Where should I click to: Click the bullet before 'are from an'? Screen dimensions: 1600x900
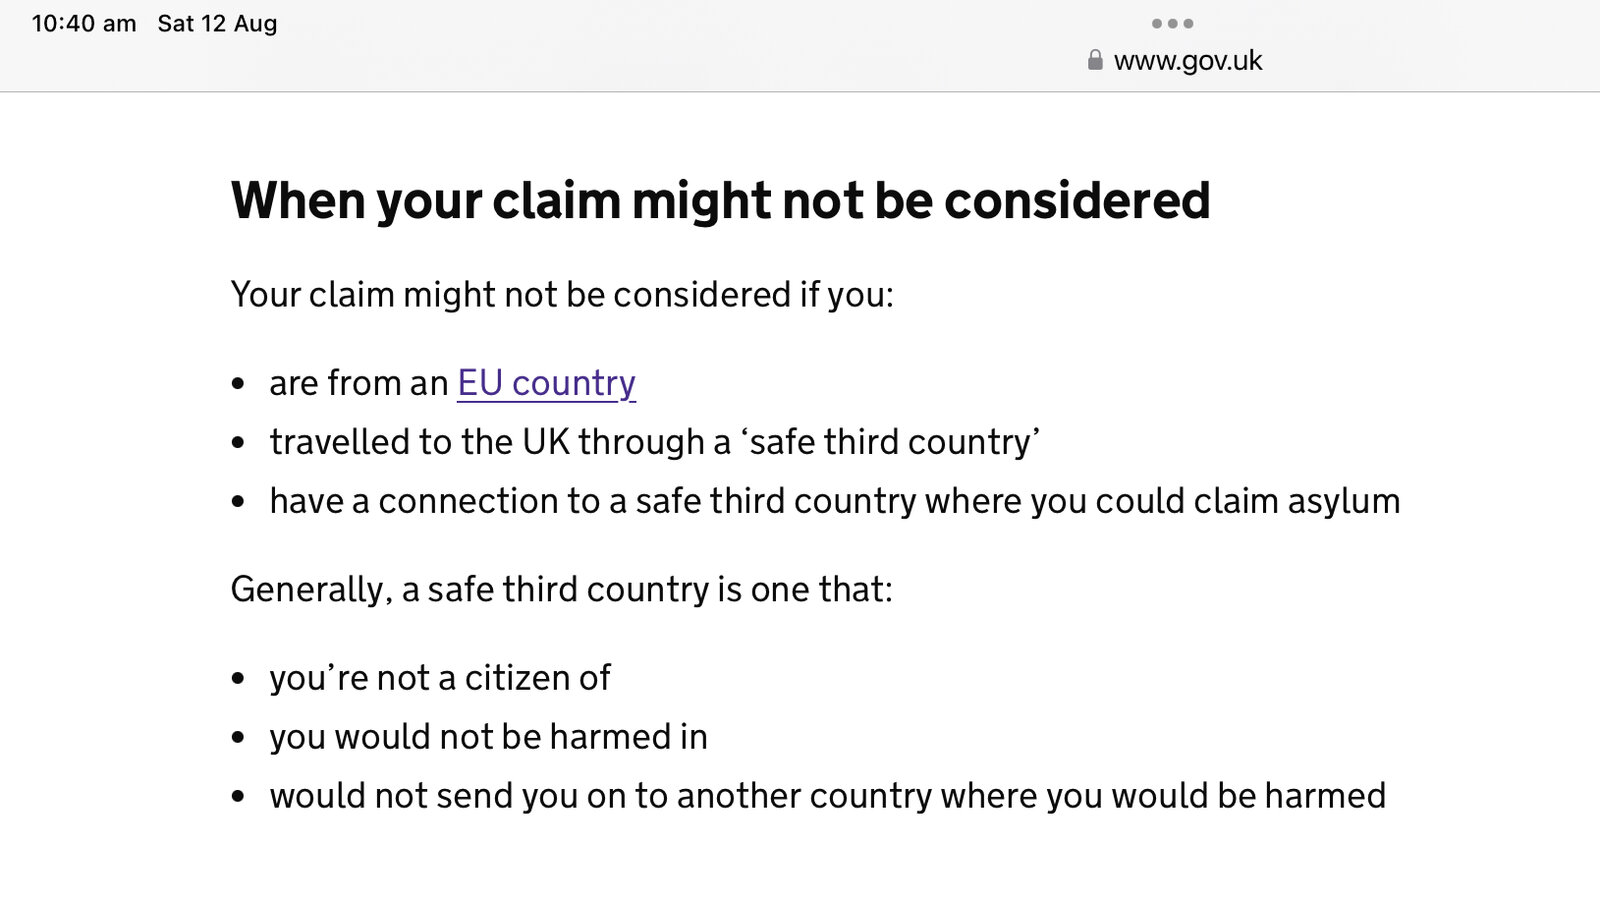[238, 384]
